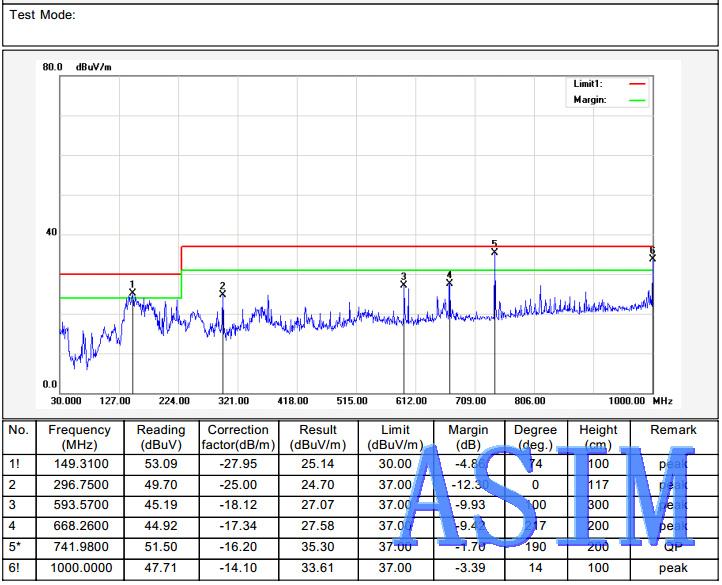Click peak marker 3 on the spectrum plot
The image size is (722, 585).
click(x=404, y=284)
